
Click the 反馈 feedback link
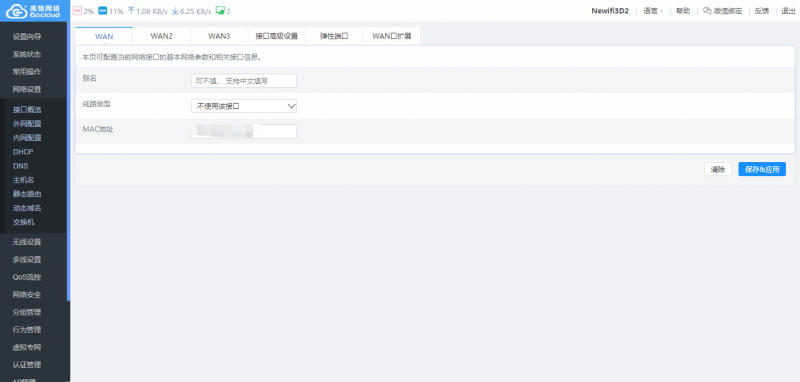[x=762, y=11]
